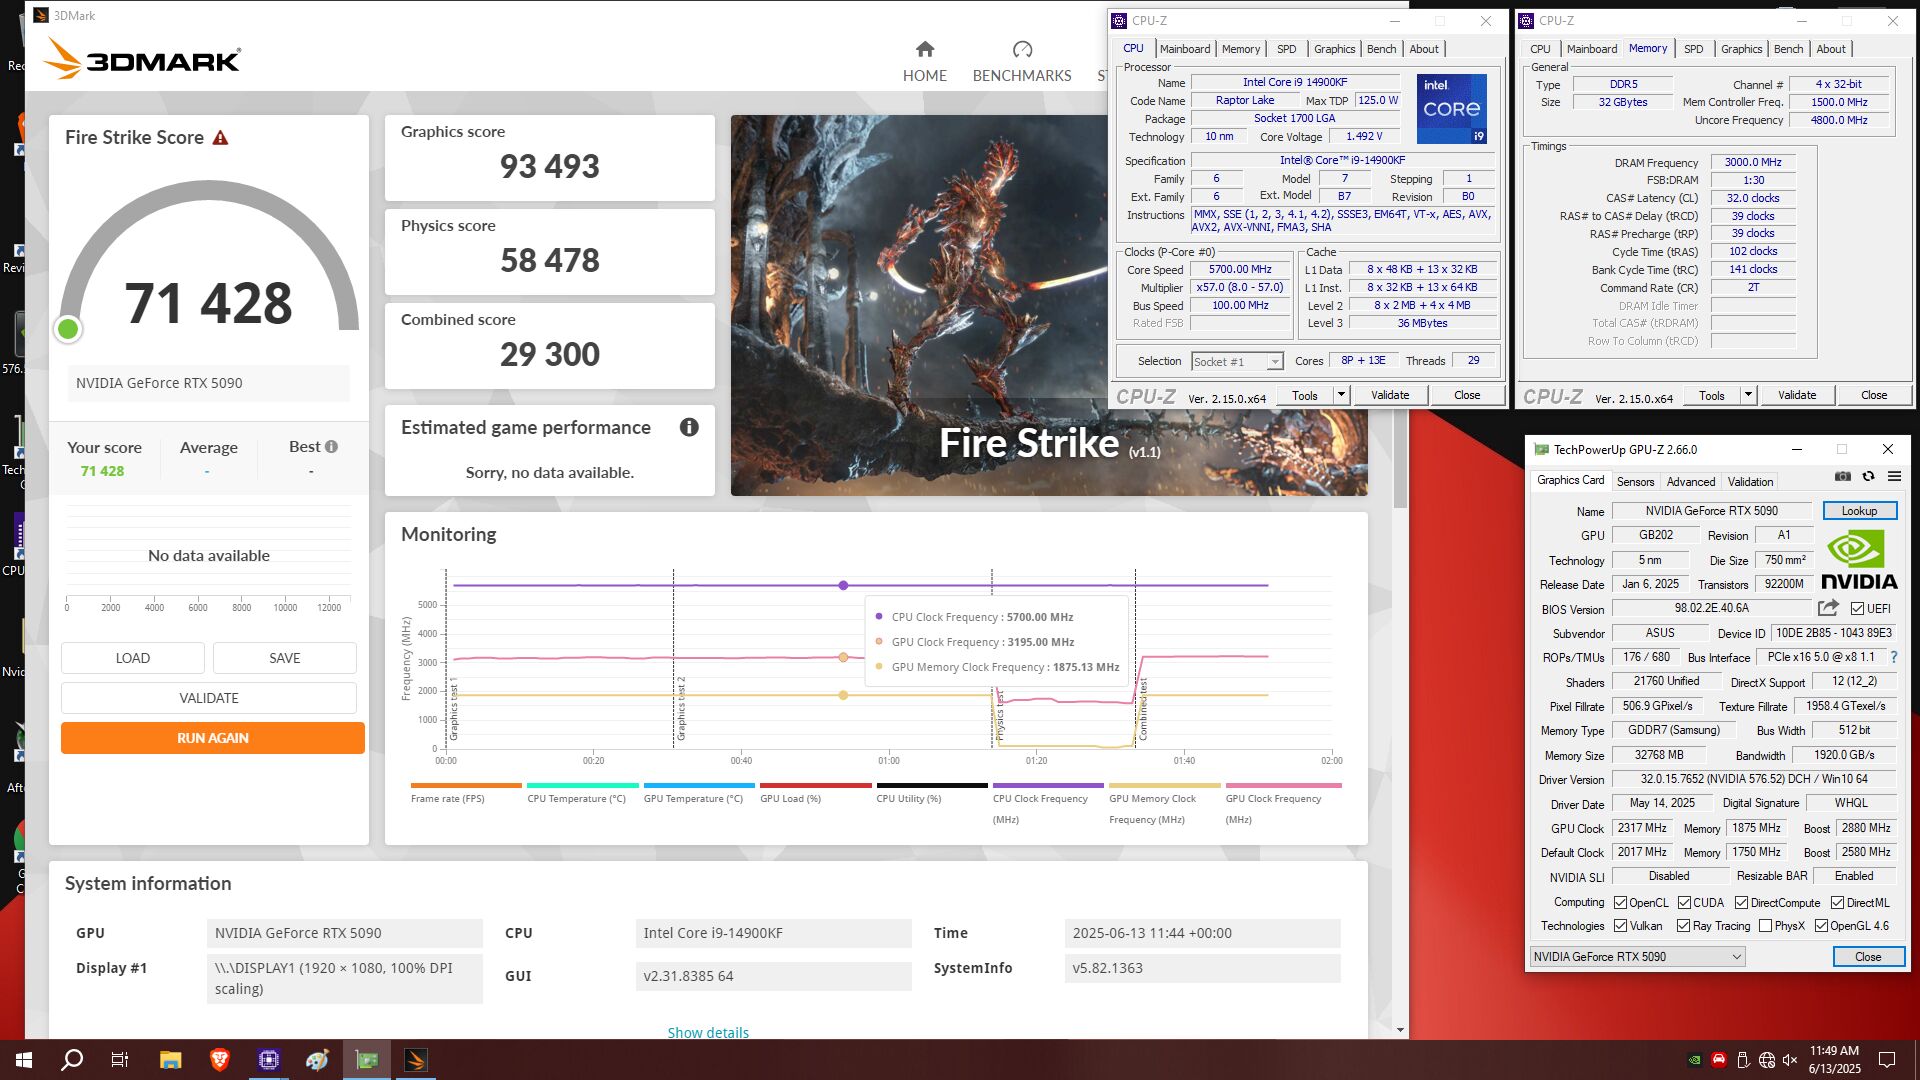Toggle the OpenCL checkbox
The width and height of the screenshot is (1920, 1080).
pos(1620,903)
